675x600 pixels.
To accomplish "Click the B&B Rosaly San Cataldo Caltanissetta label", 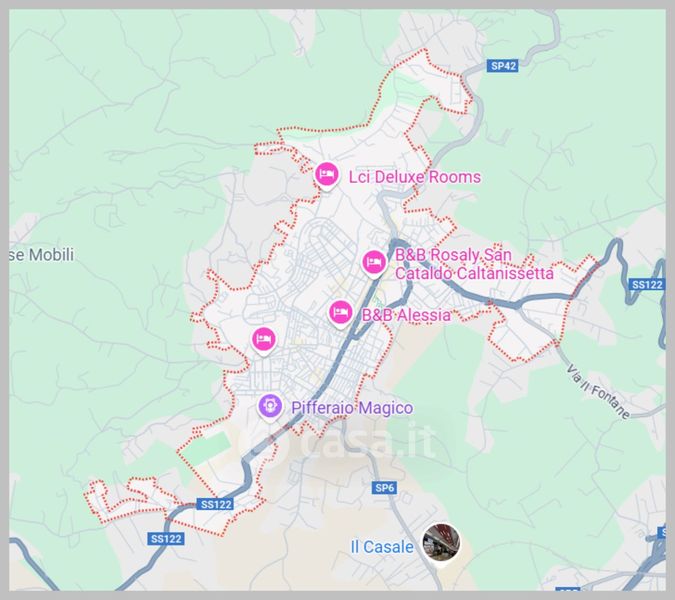I will pyautogui.click(x=474, y=264).
